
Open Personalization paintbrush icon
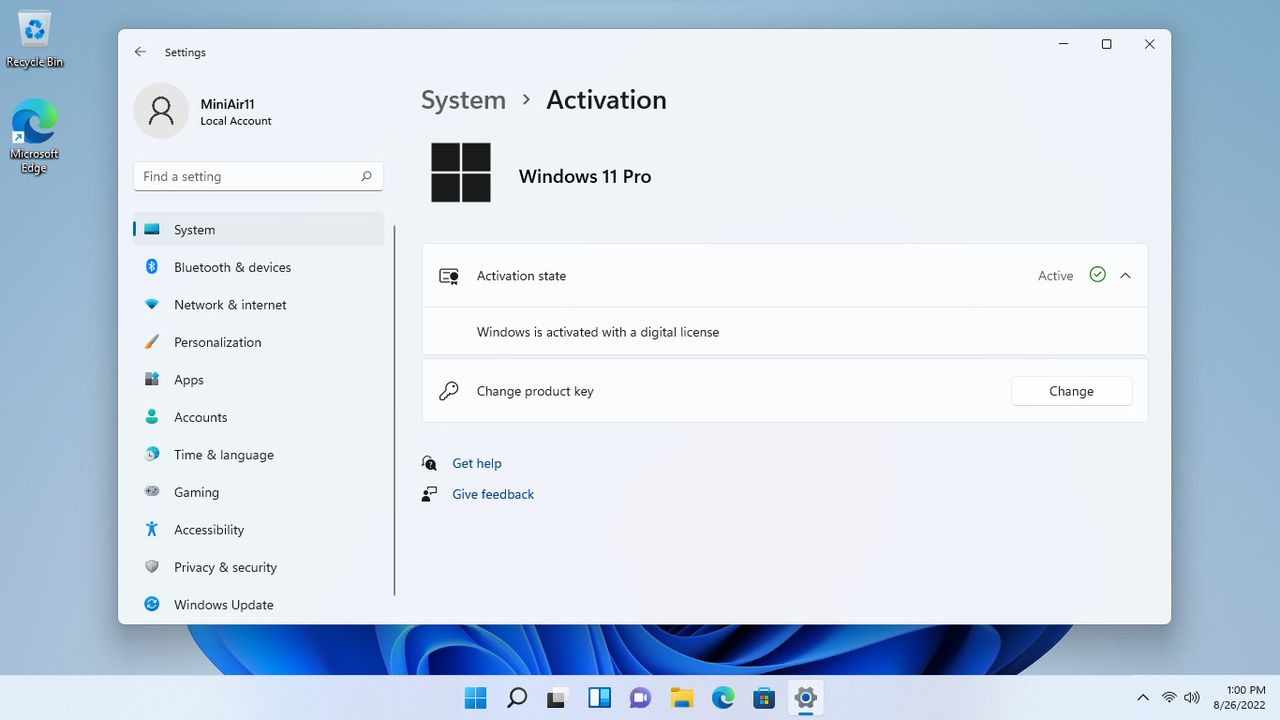point(152,342)
